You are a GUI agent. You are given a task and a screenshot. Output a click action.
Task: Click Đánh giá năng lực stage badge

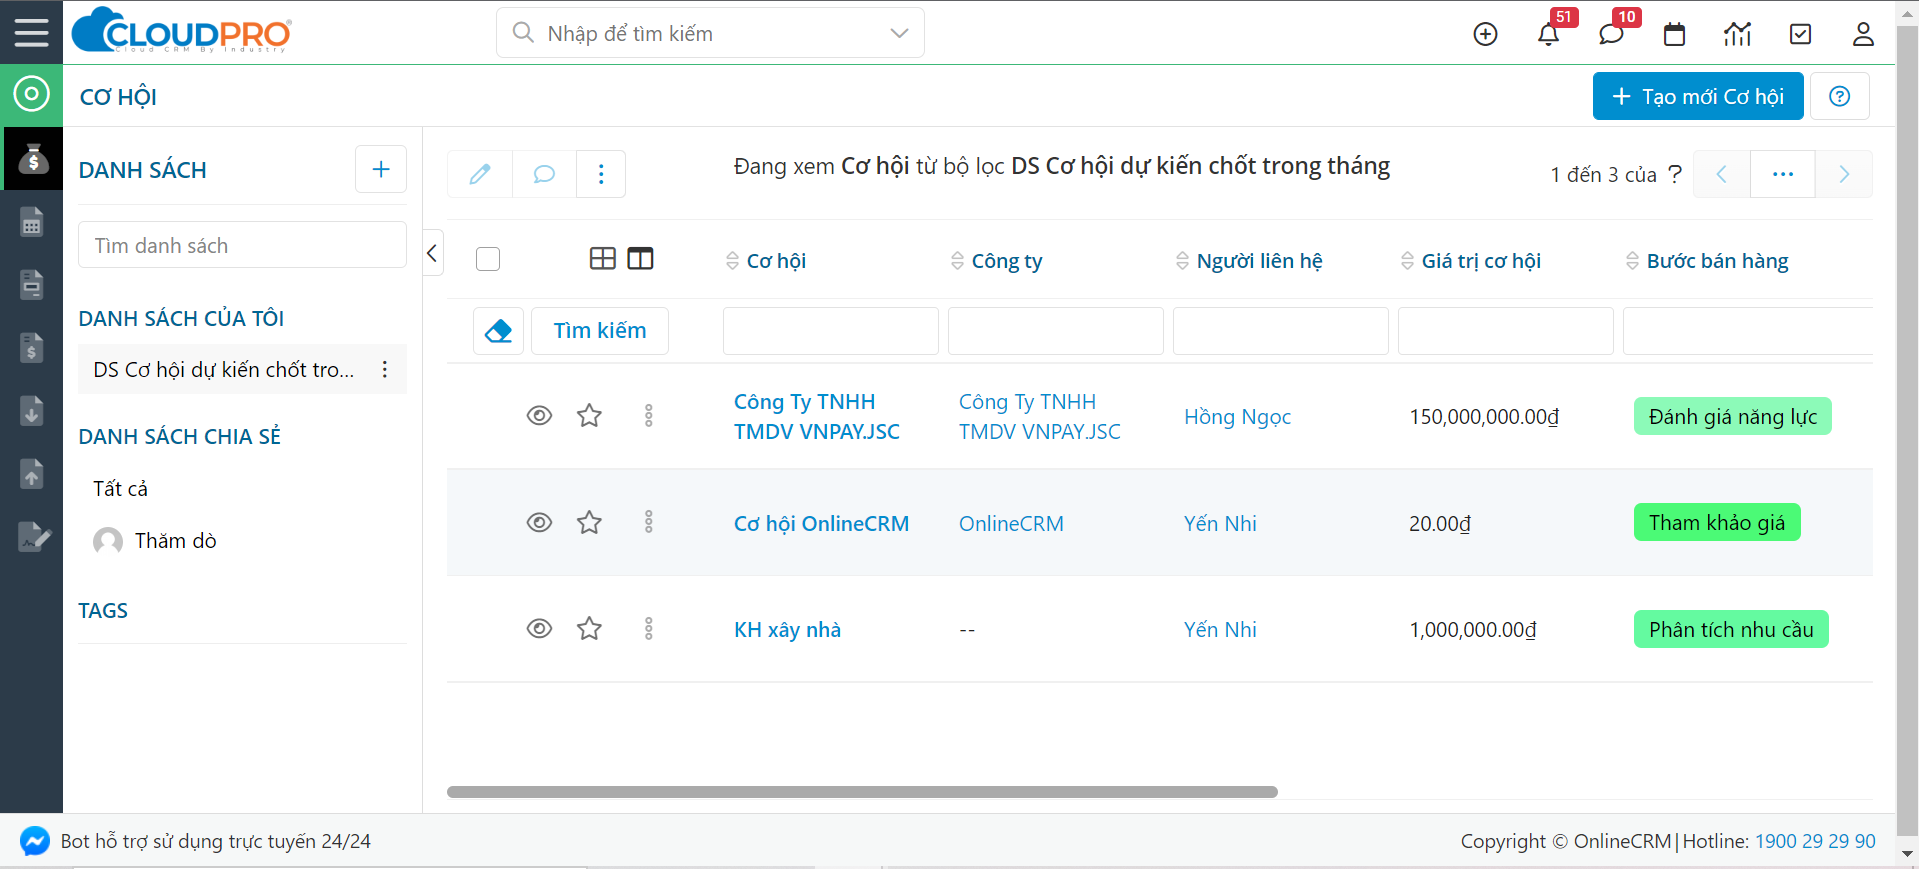click(1732, 417)
